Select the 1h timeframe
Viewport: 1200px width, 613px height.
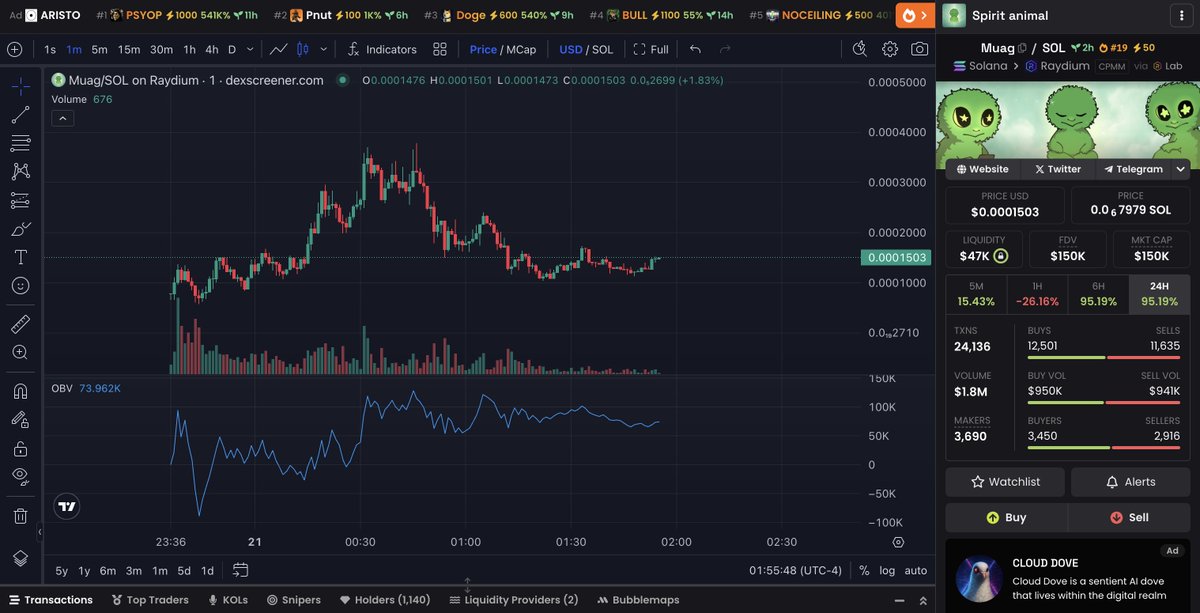(189, 49)
